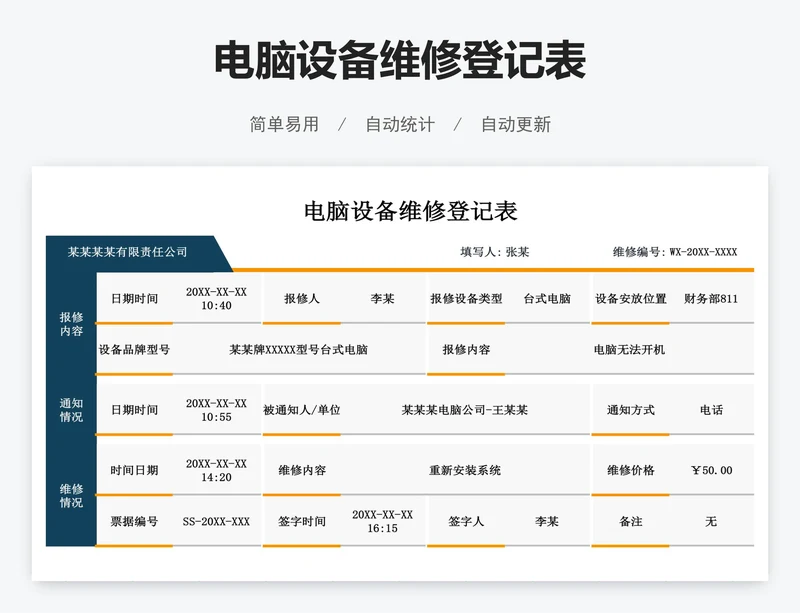800x613 pixels.
Task: Click the 被通知人/单位 label cell
Action: 302,410
